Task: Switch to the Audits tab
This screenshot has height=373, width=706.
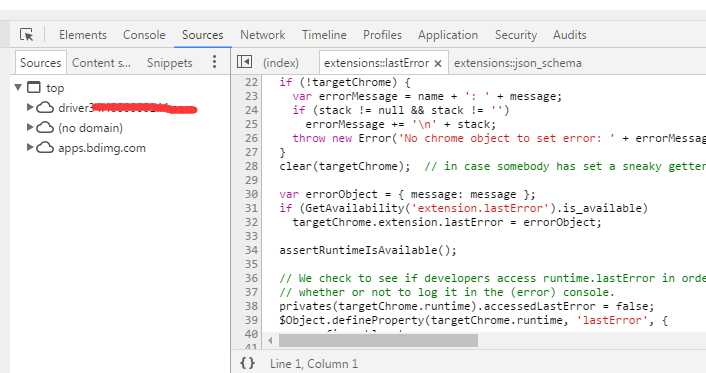Action: click(570, 35)
